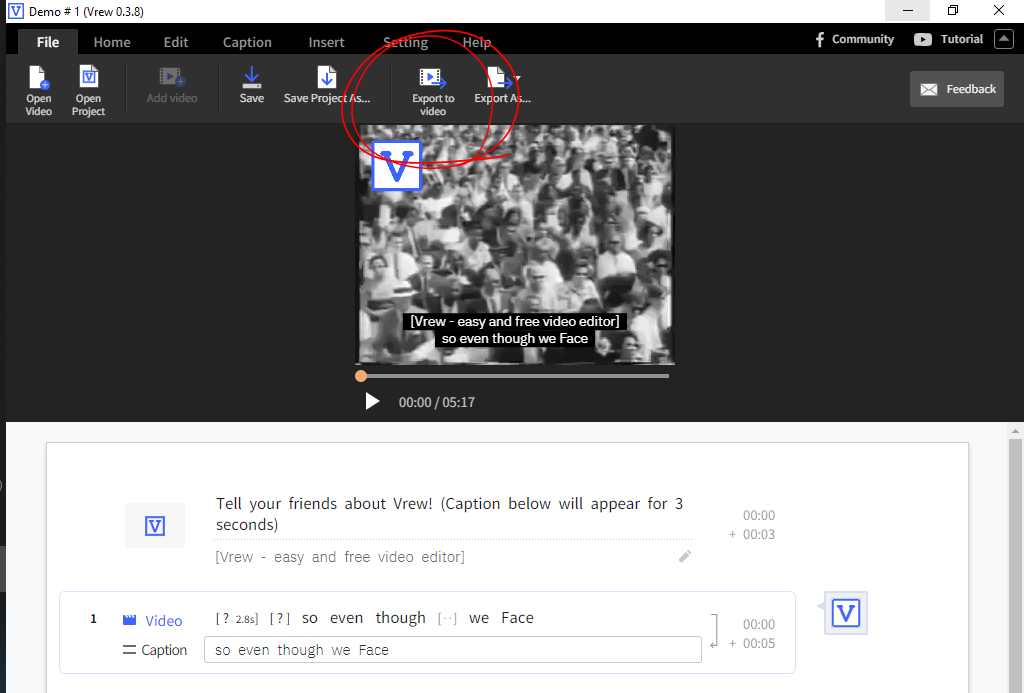Viewport: 1024px width, 693px height.
Task: Select clip number 1
Action: pyautogui.click(x=93, y=619)
